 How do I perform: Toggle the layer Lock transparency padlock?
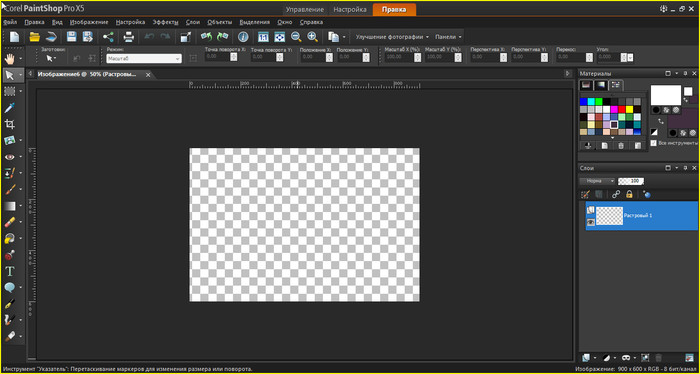click(x=629, y=194)
